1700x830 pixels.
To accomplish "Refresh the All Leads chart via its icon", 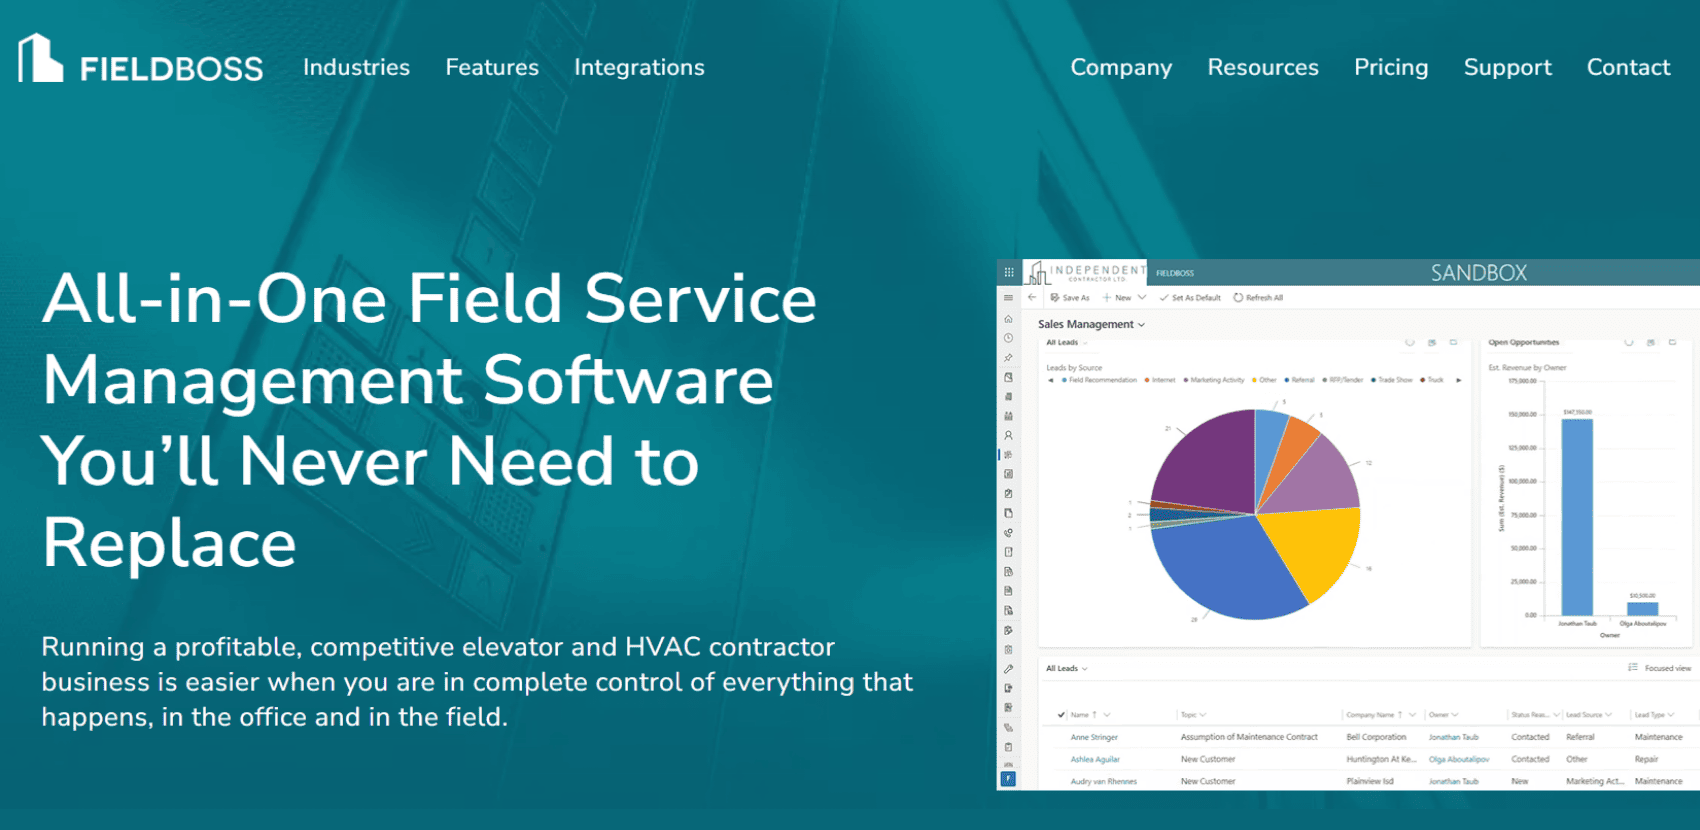I will (x=1409, y=342).
